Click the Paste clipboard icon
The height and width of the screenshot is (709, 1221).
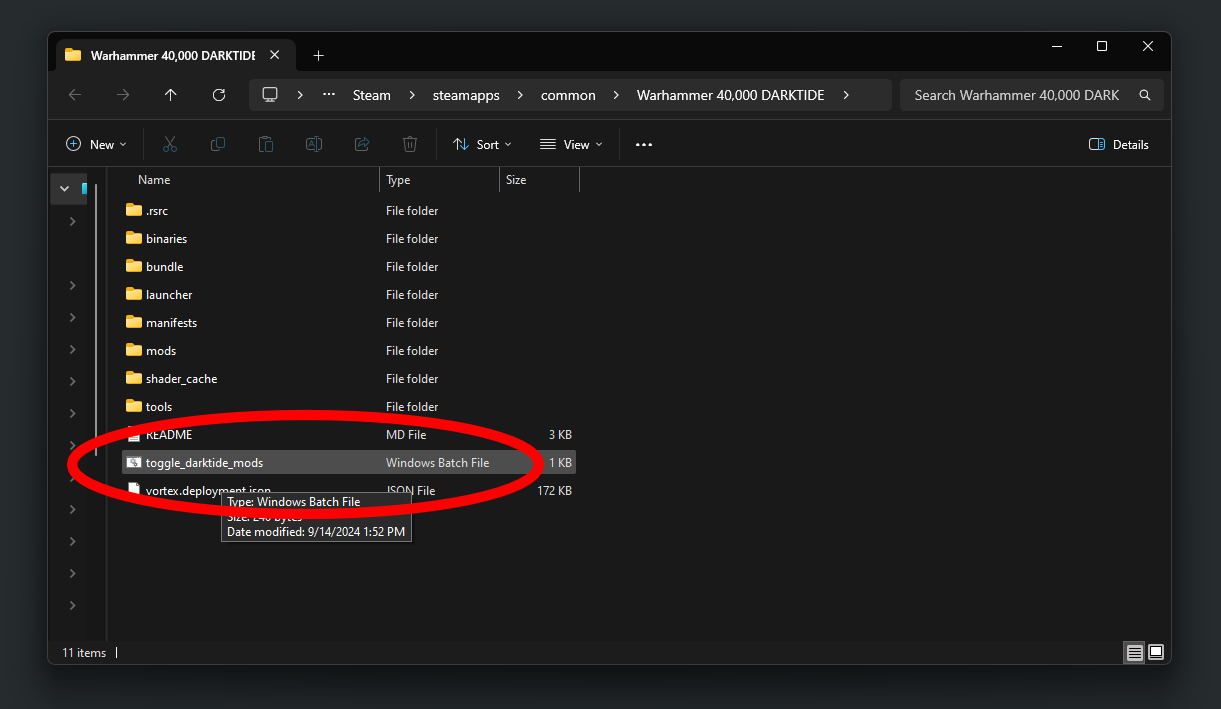(x=266, y=144)
